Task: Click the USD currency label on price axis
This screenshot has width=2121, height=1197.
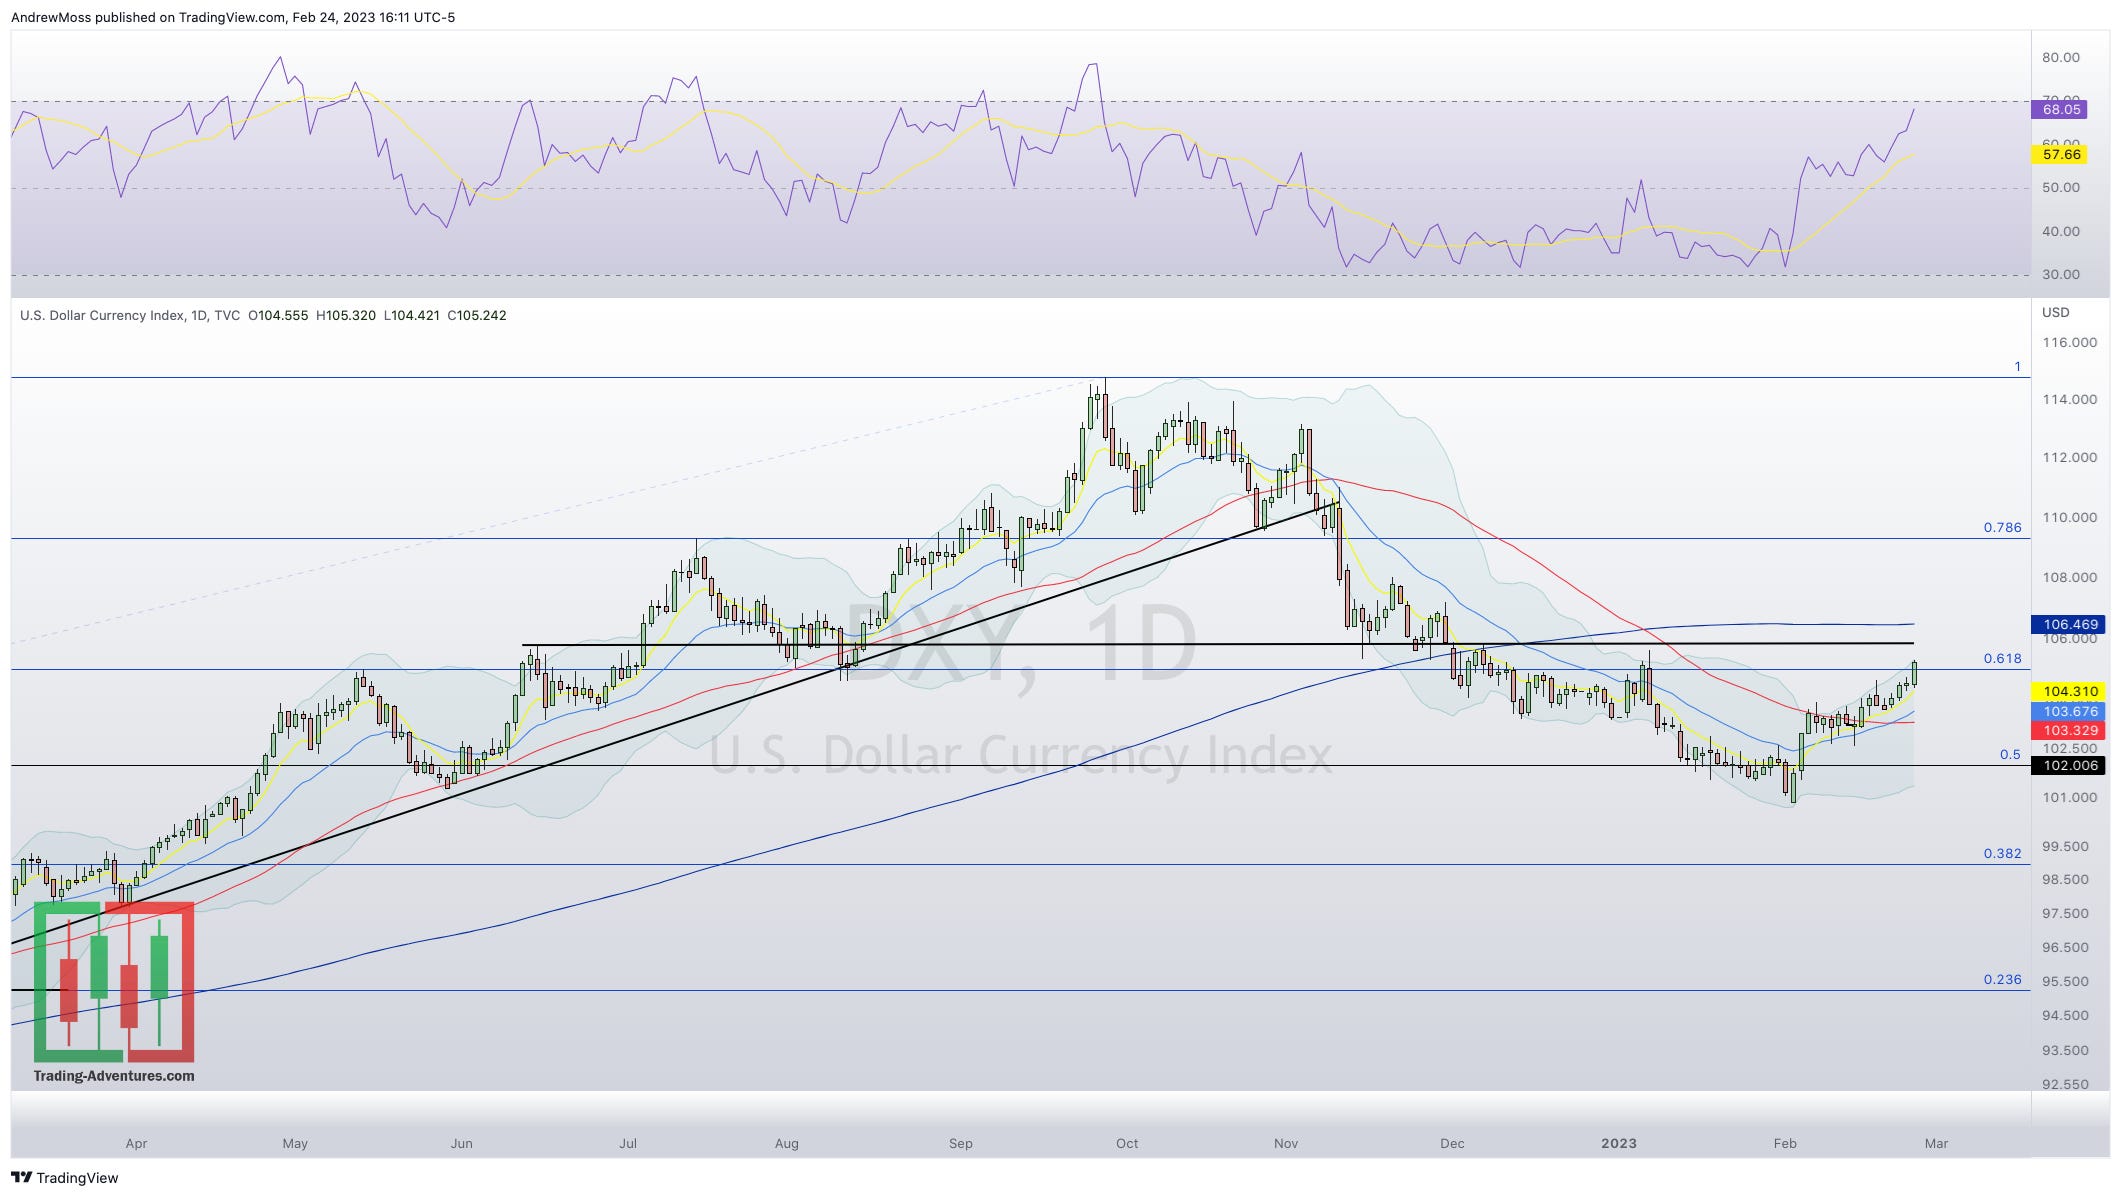Action: 2055,313
